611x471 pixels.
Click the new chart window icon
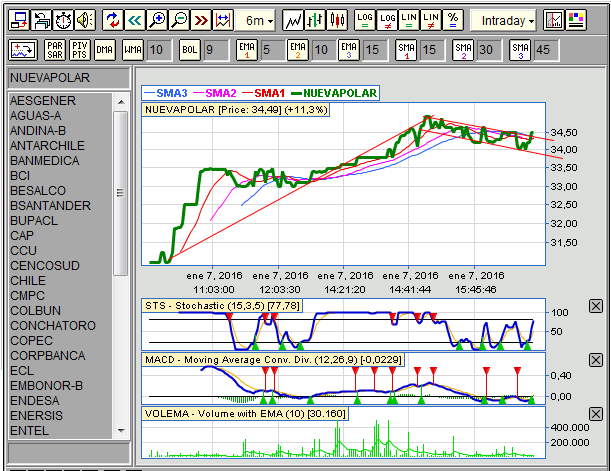pyautogui.click(x=19, y=20)
